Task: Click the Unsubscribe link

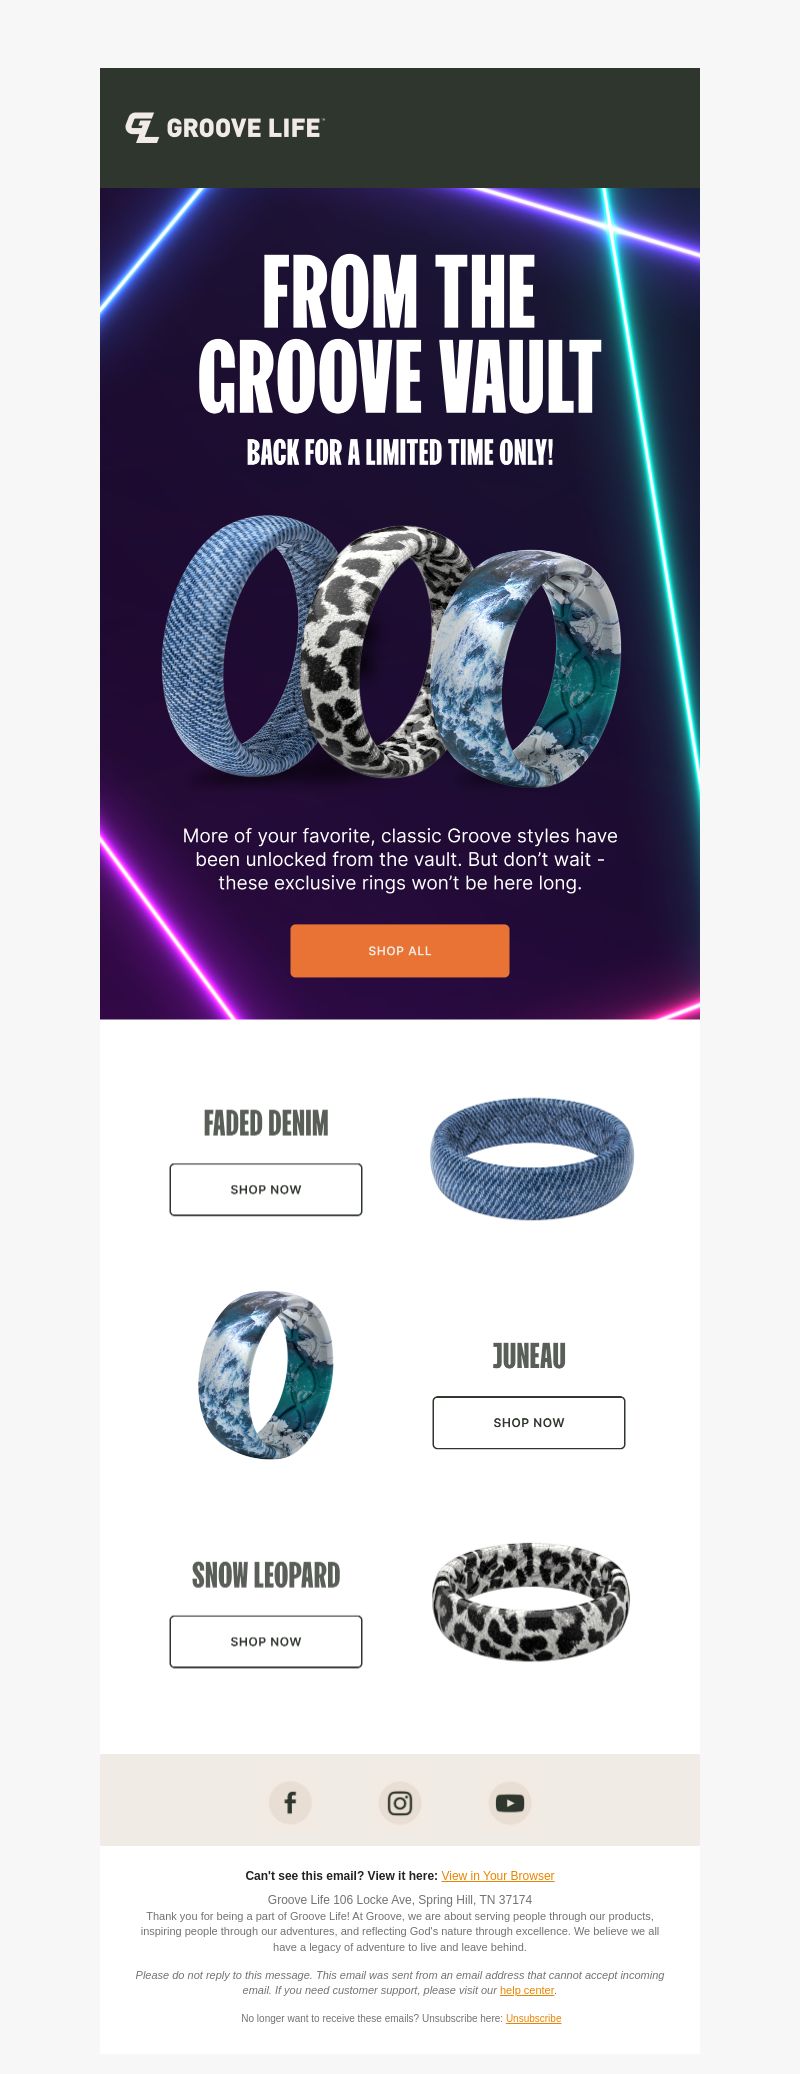Action: click(534, 2018)
